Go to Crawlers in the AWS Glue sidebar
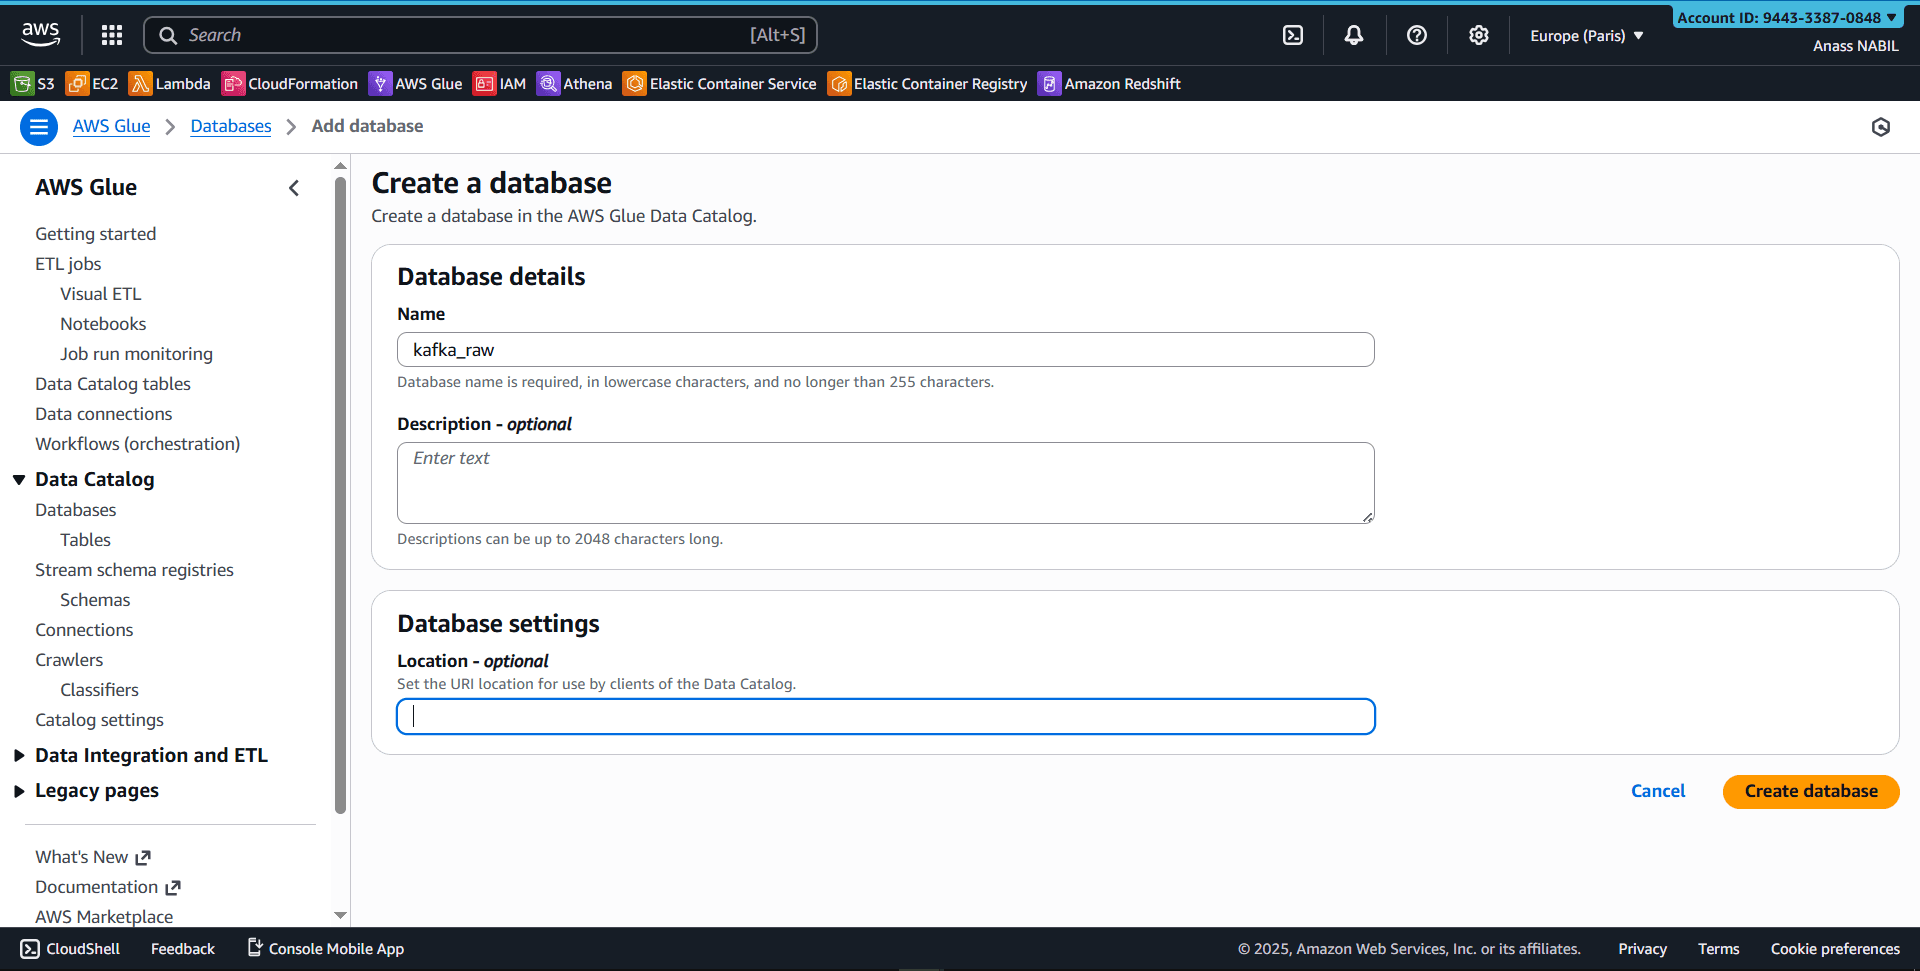Screen dimensions: 1920x971 (x=68, y=659)
